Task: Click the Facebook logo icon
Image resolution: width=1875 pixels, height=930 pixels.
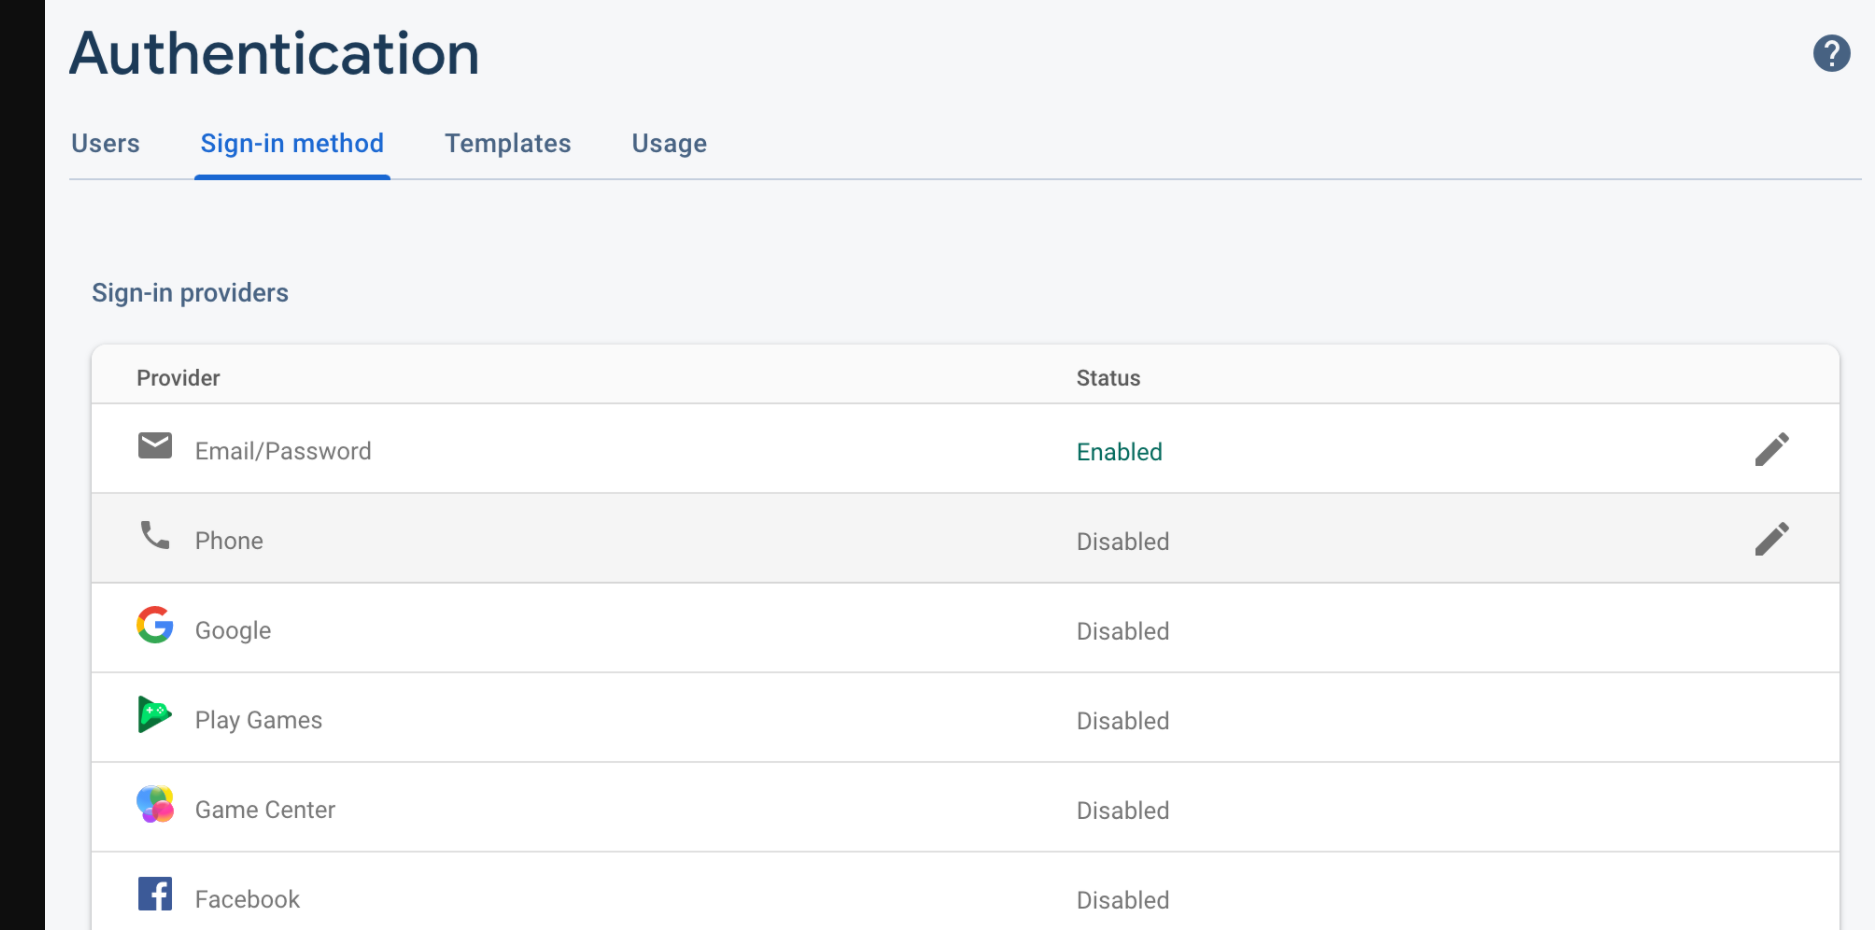Action: click(x=155, y=894)
